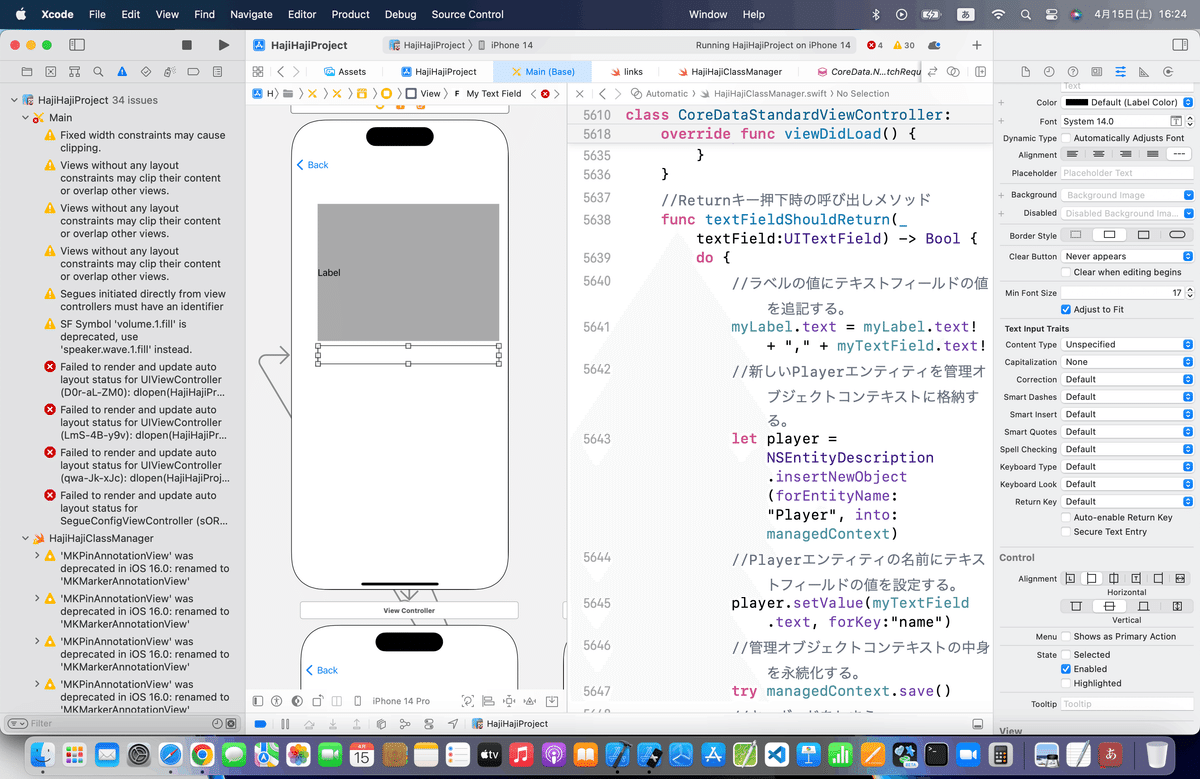Open the Source Control navigator
This screenshot has width=1200, height=779.
click(50, 72)
